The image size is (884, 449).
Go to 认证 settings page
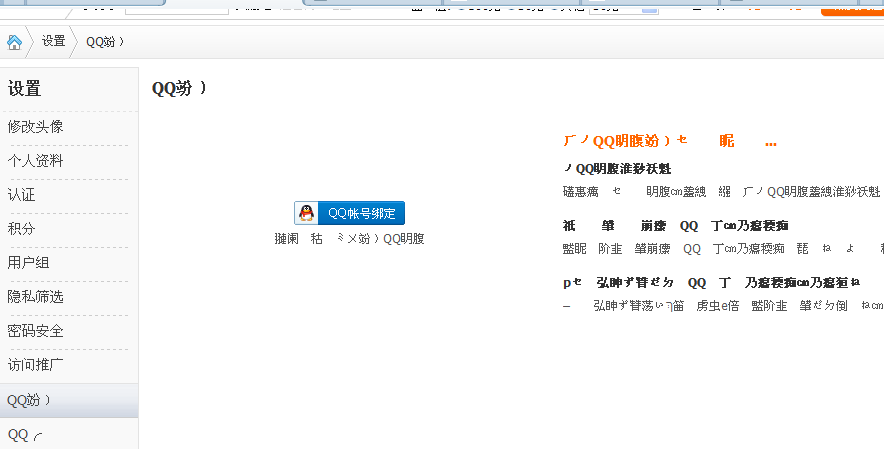click(x=22, y=195)
